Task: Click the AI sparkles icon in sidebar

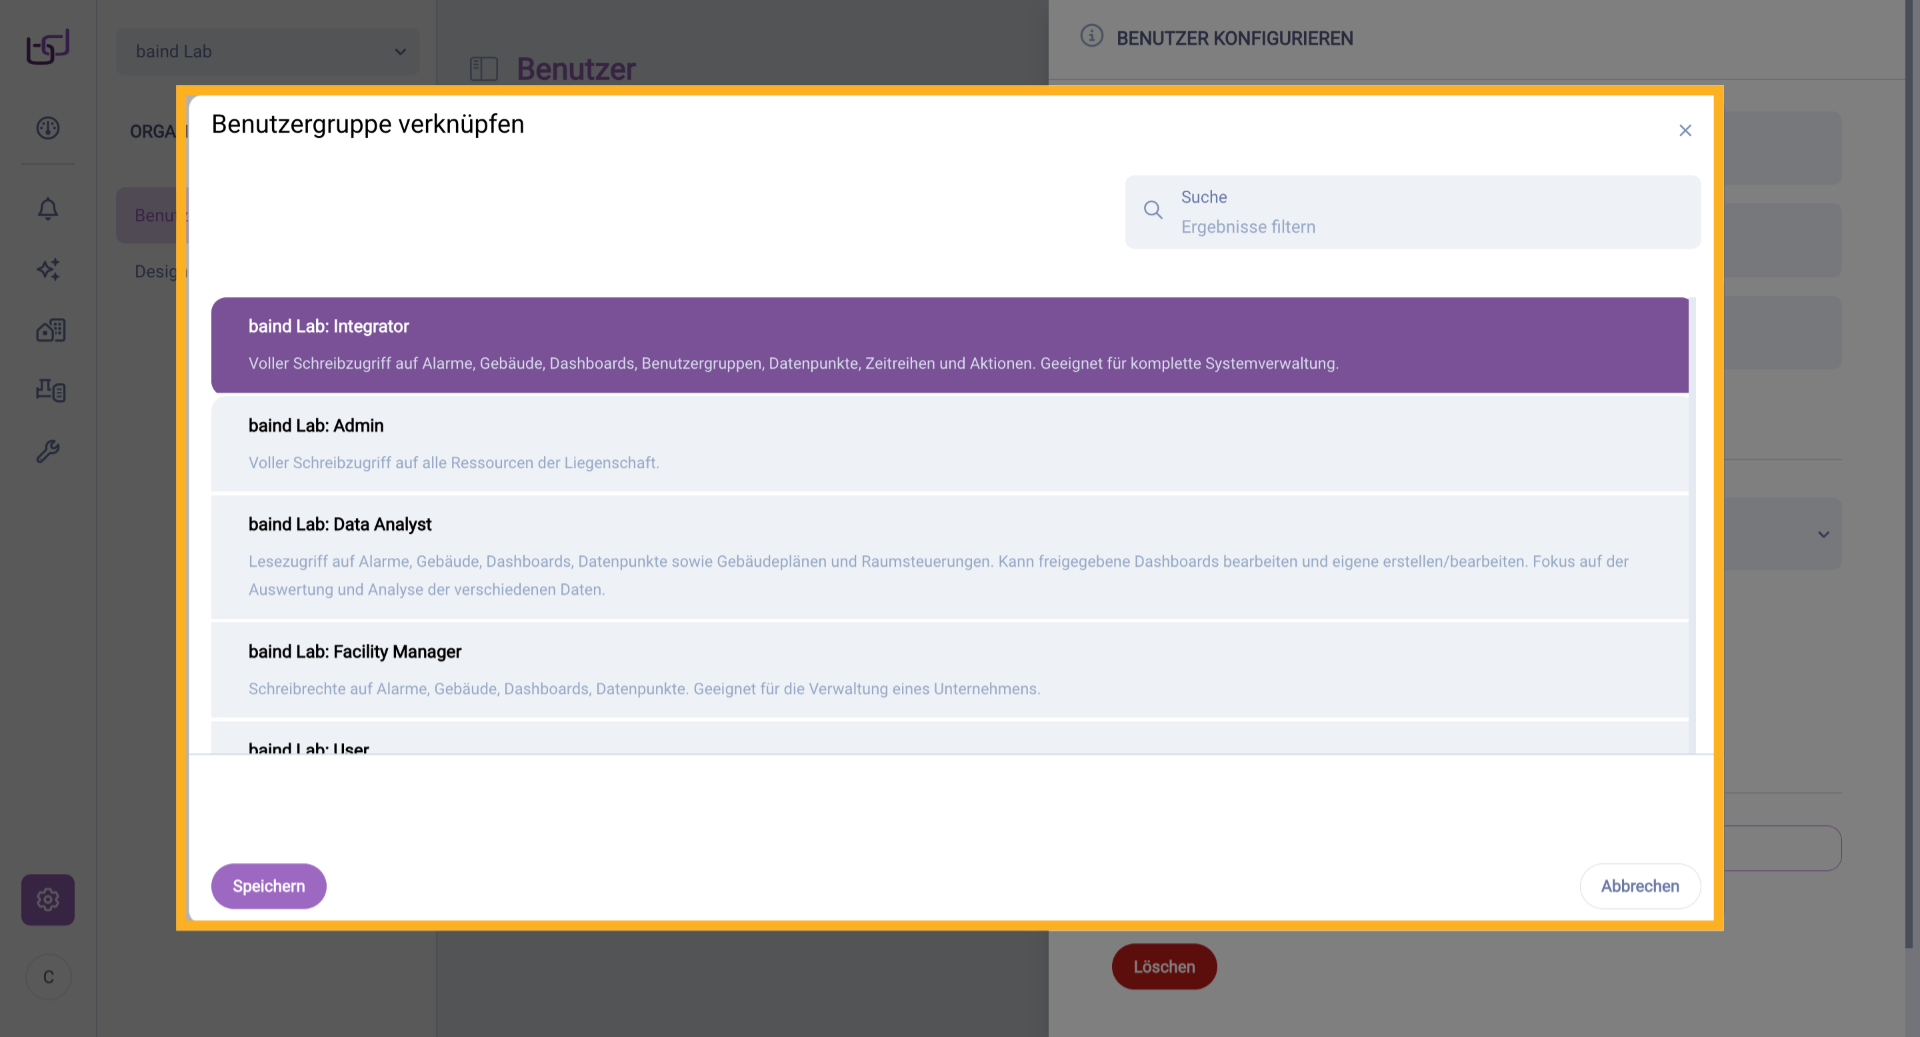Action: [48, 269]
